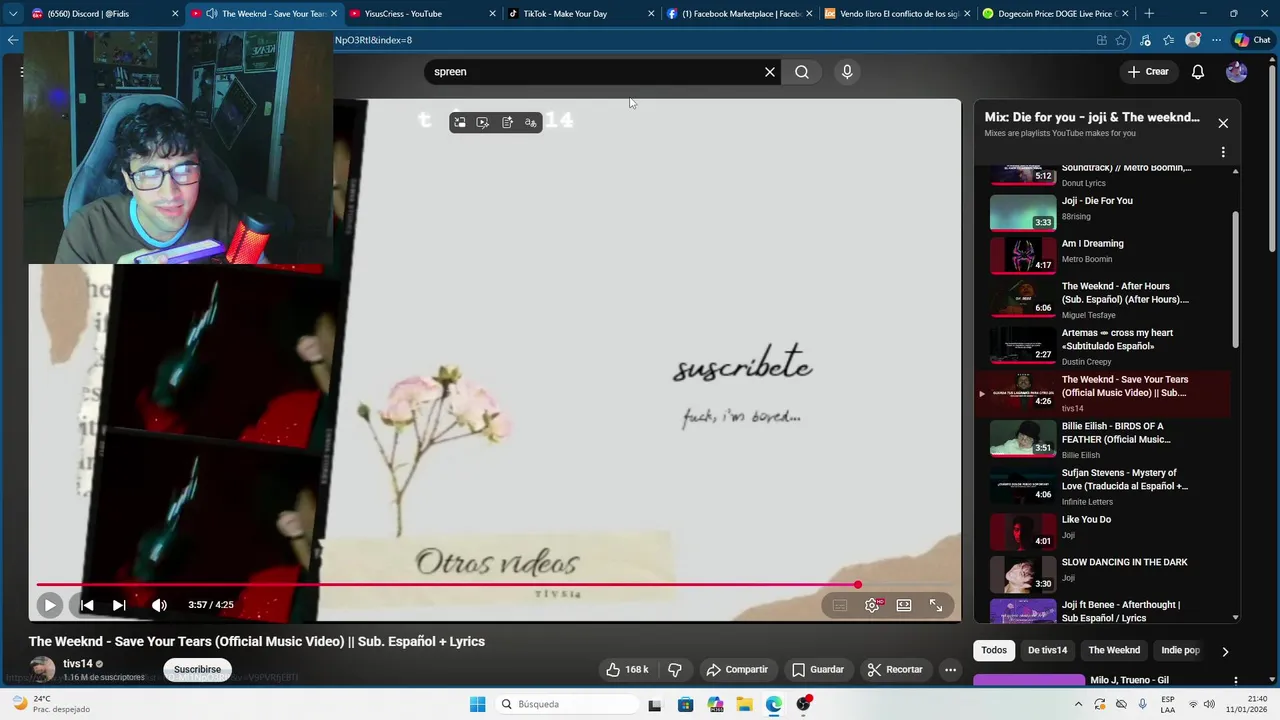The width and height of the screenshot is (1280, 720).
Task: Go to the previous video in the playlist
Action: tap(87, 605)
